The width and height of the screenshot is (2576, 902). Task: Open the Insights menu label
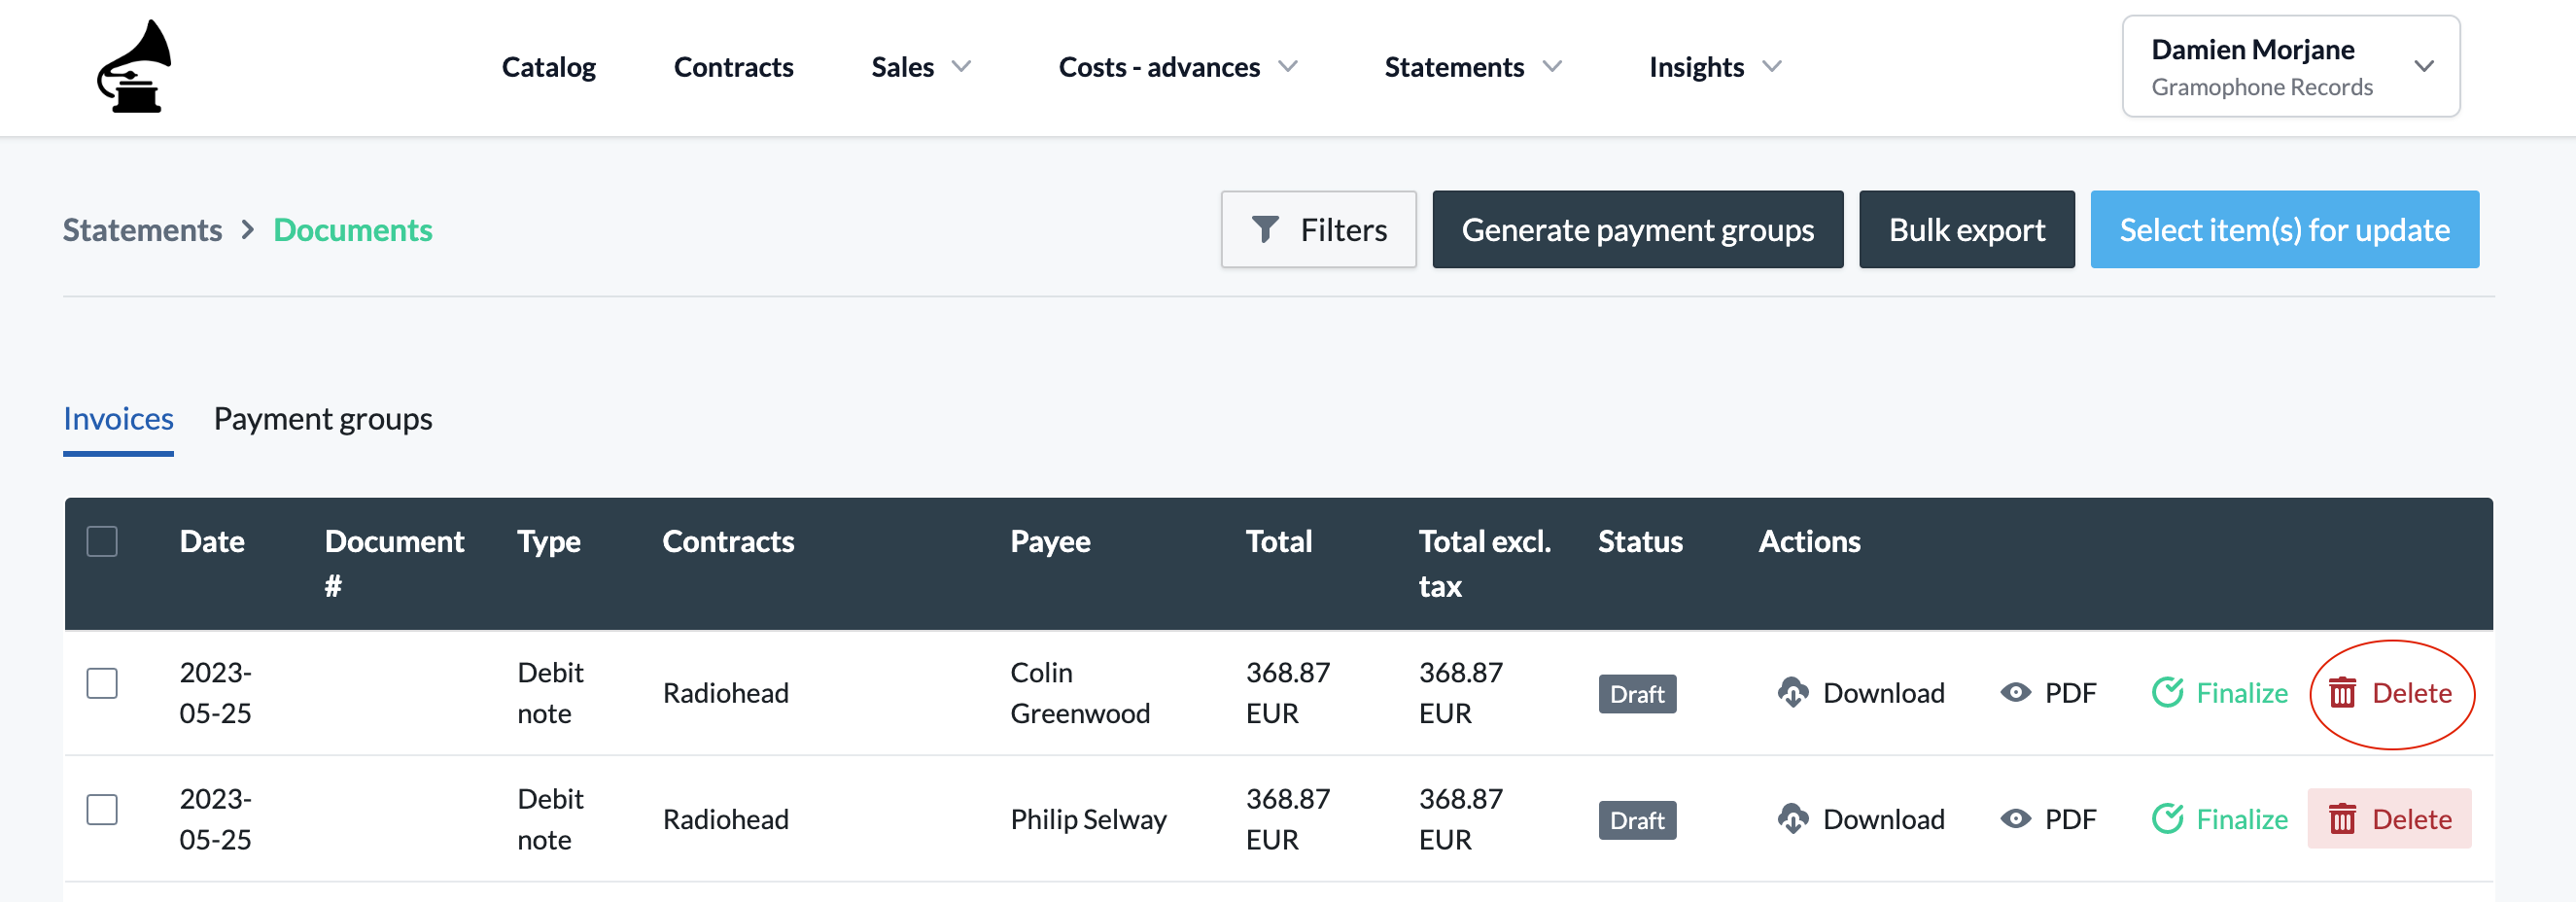pyautogui.click(x=1696, y=67)
